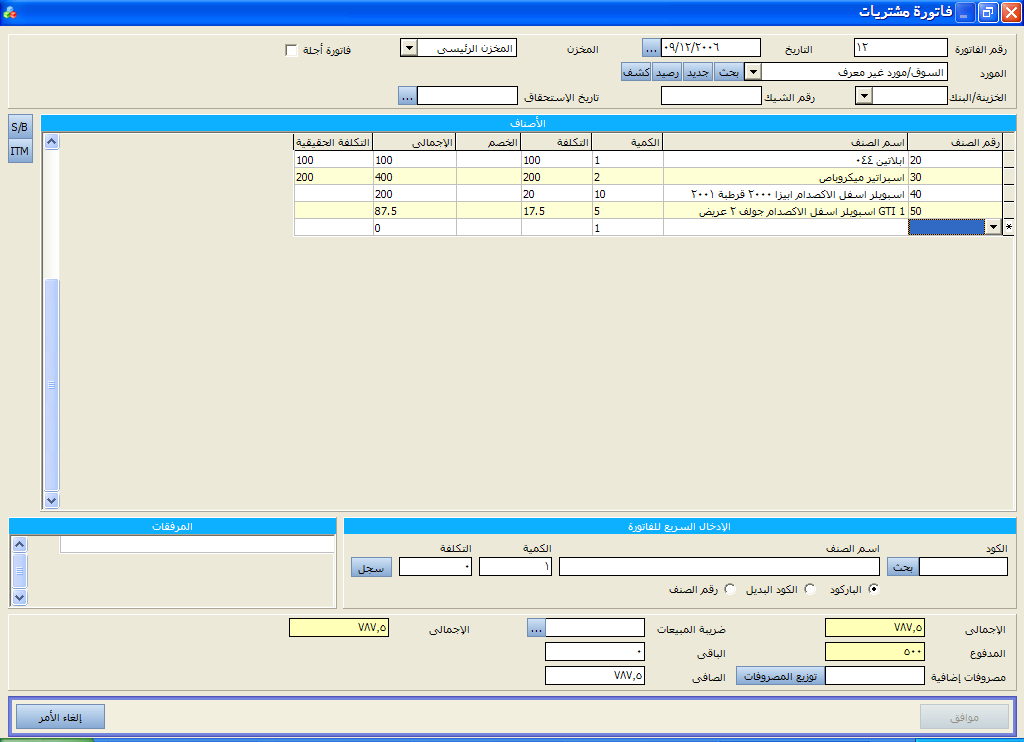Click the 17.5 cost cell
This screenshot has height=742, width=1024.
556,211
